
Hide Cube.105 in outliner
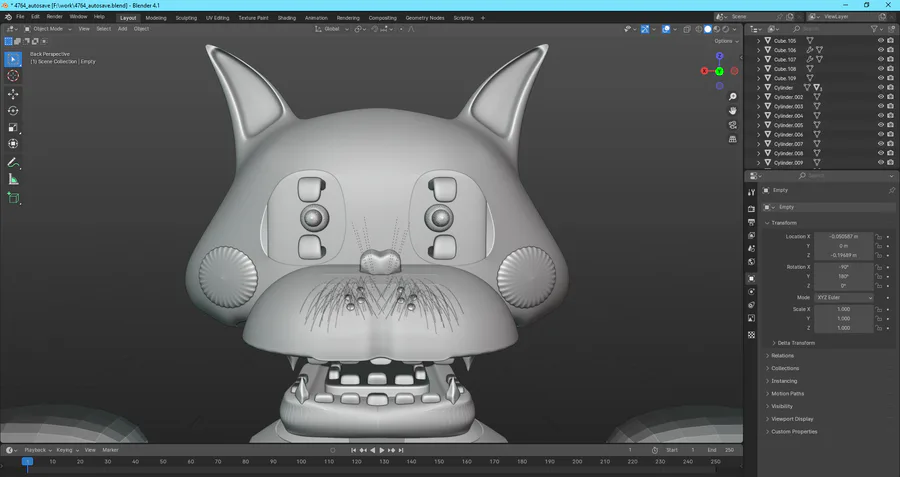pyautogui.click(x=880, y=41)
